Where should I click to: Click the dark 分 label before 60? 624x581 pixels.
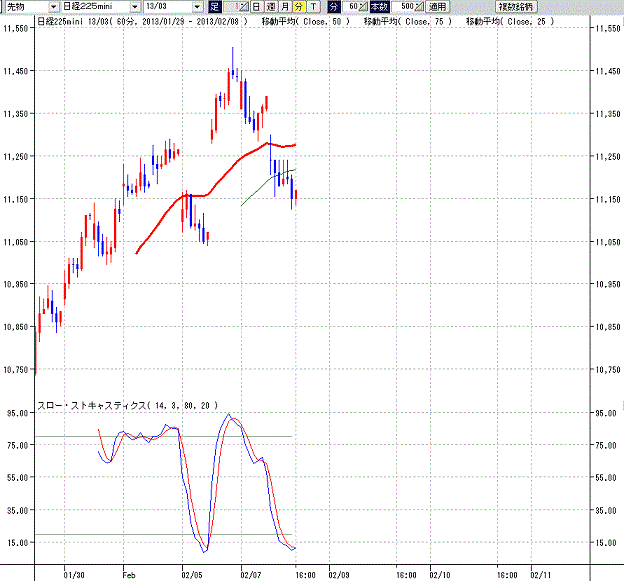[333, 7]
